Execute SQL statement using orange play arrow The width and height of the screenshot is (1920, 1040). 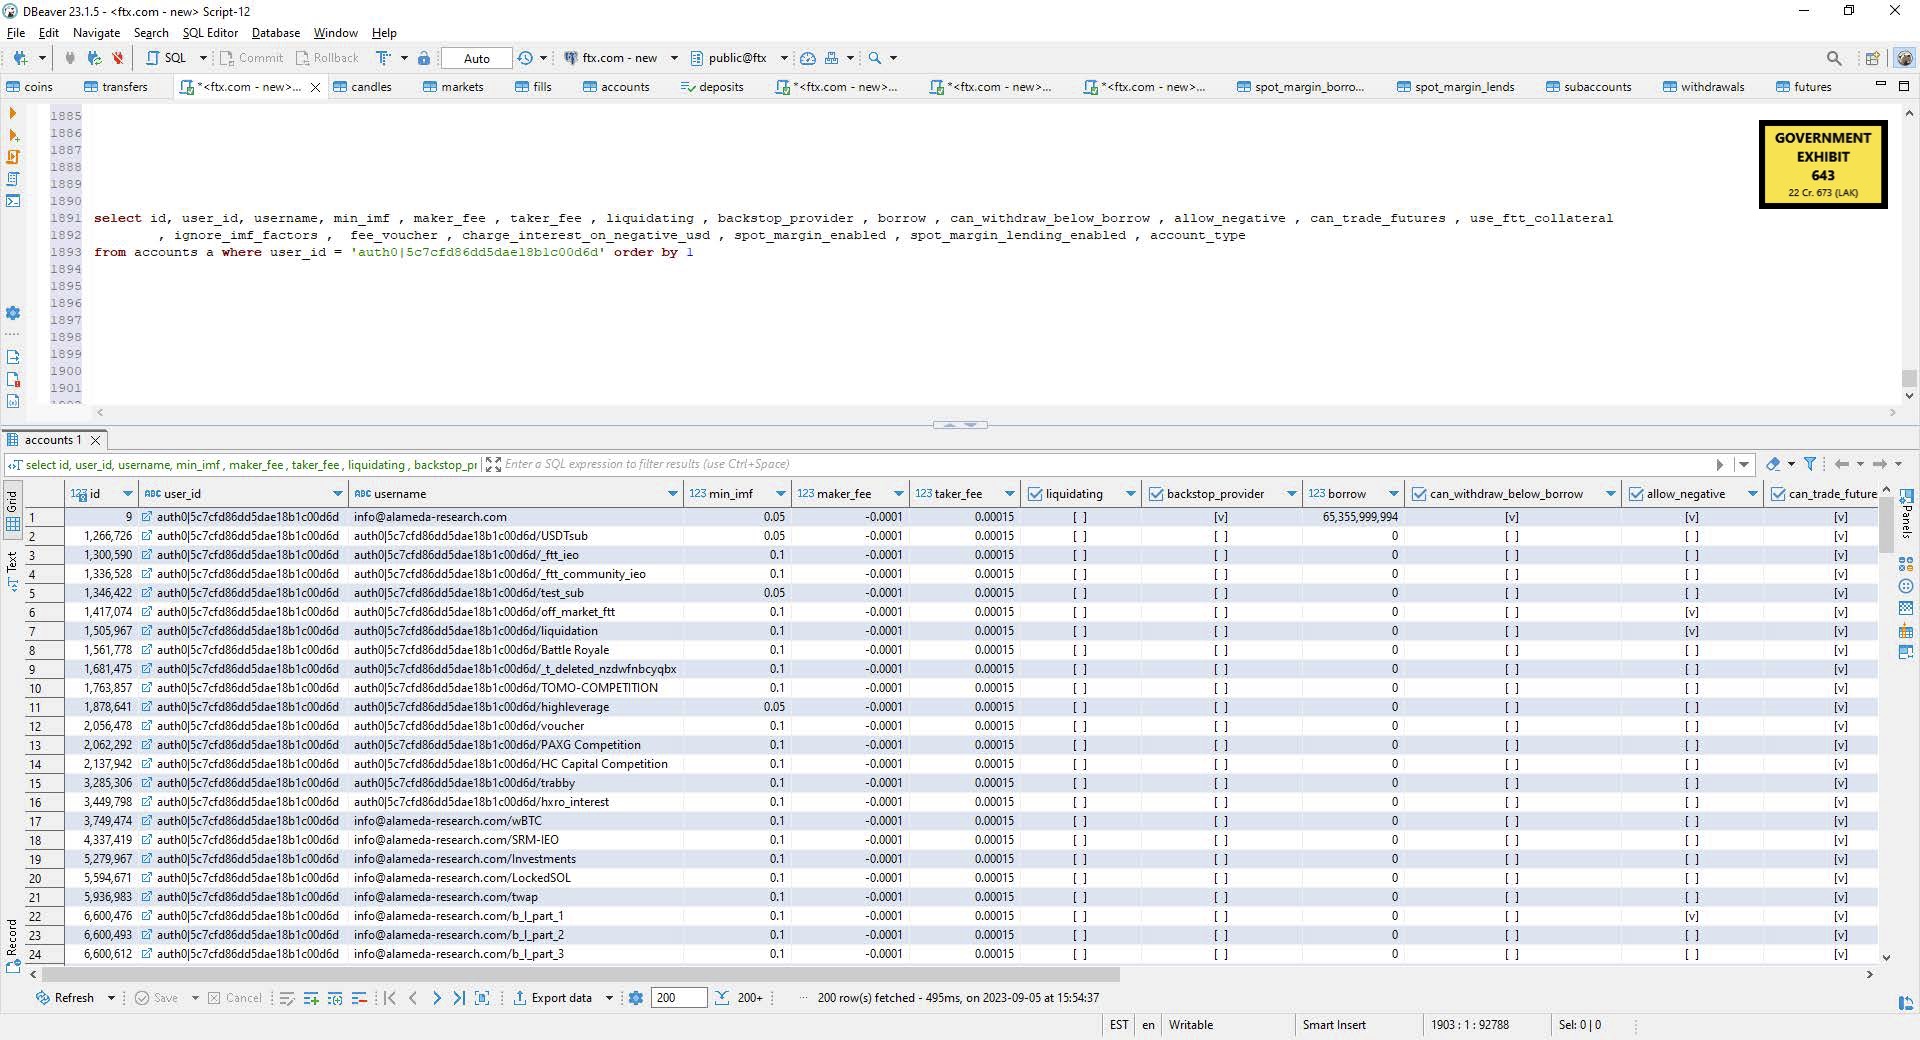point(13,113)
